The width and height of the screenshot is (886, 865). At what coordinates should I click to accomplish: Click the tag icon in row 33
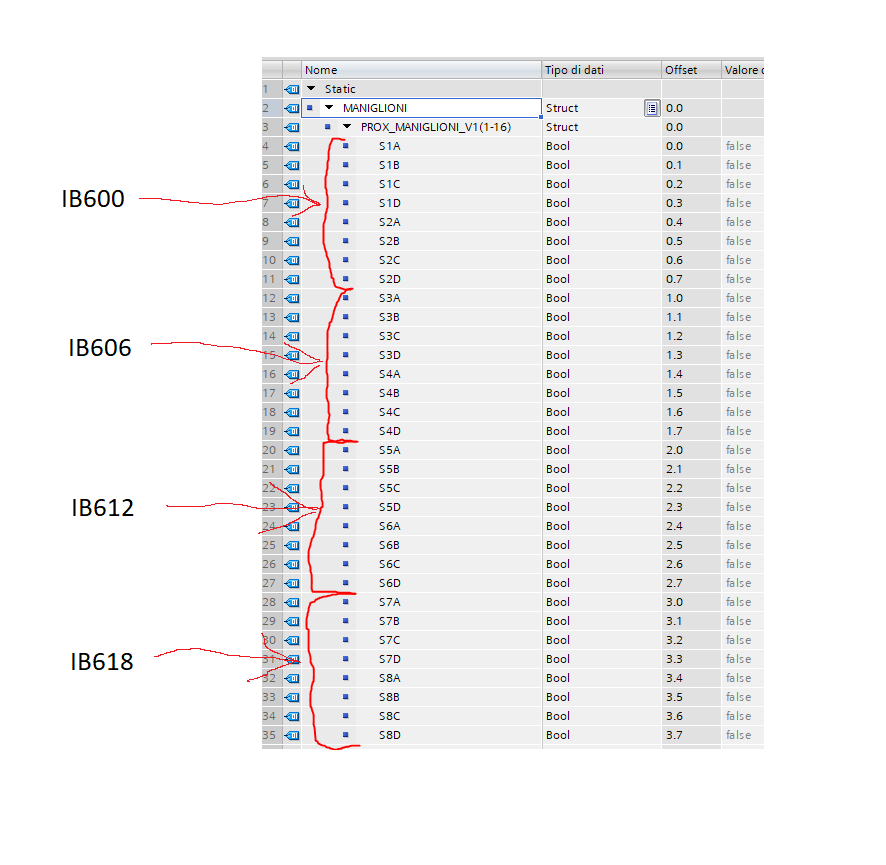292,697
